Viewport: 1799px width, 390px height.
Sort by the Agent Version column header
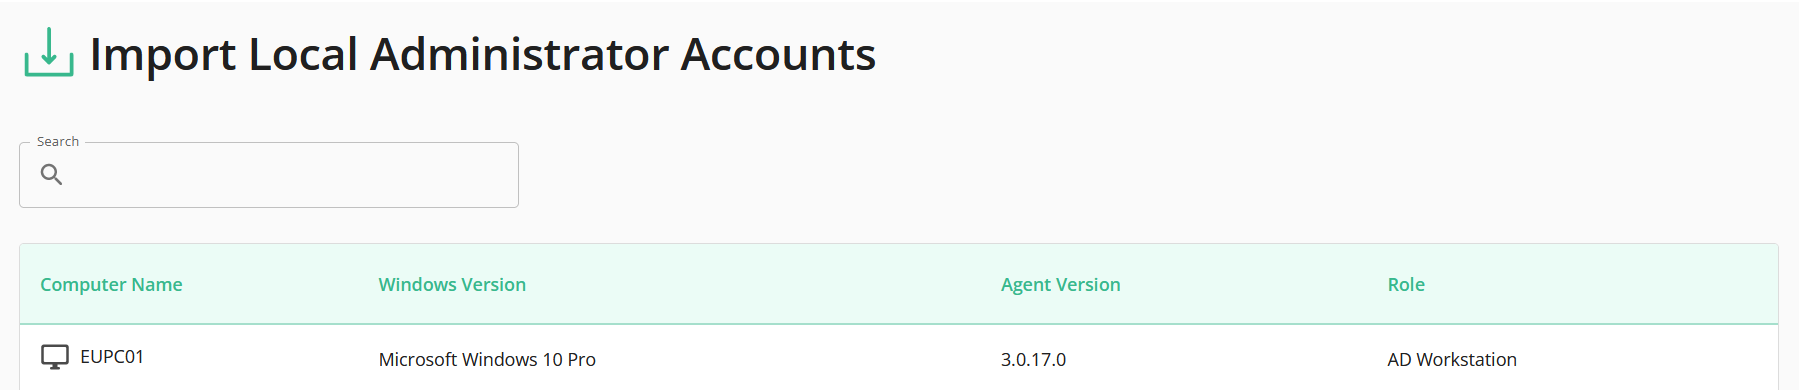coord(1061,285)
